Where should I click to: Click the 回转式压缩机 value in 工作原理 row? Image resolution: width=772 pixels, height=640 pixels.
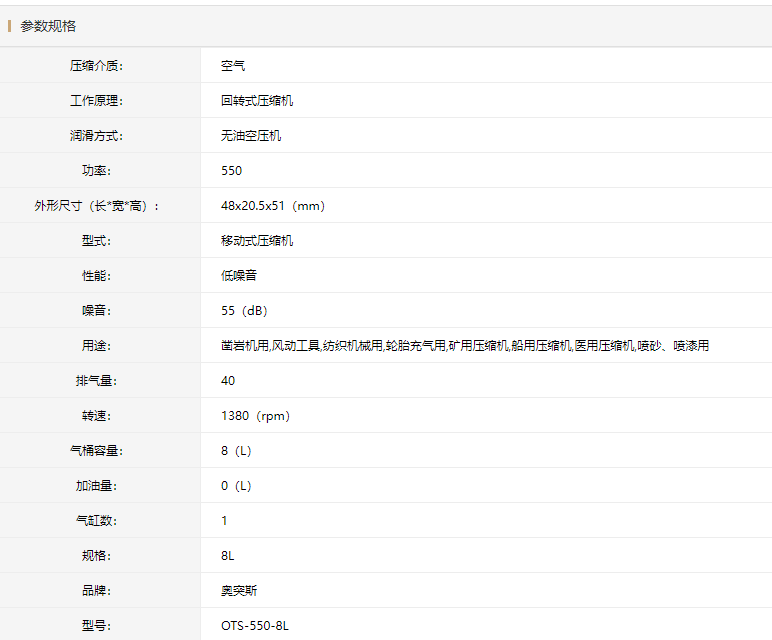(x=257, y=101)
